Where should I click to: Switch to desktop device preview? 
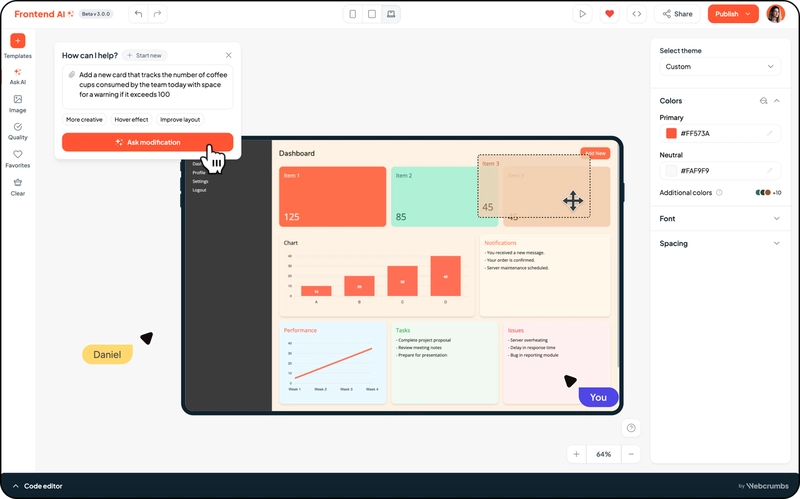tap(391, 14)
